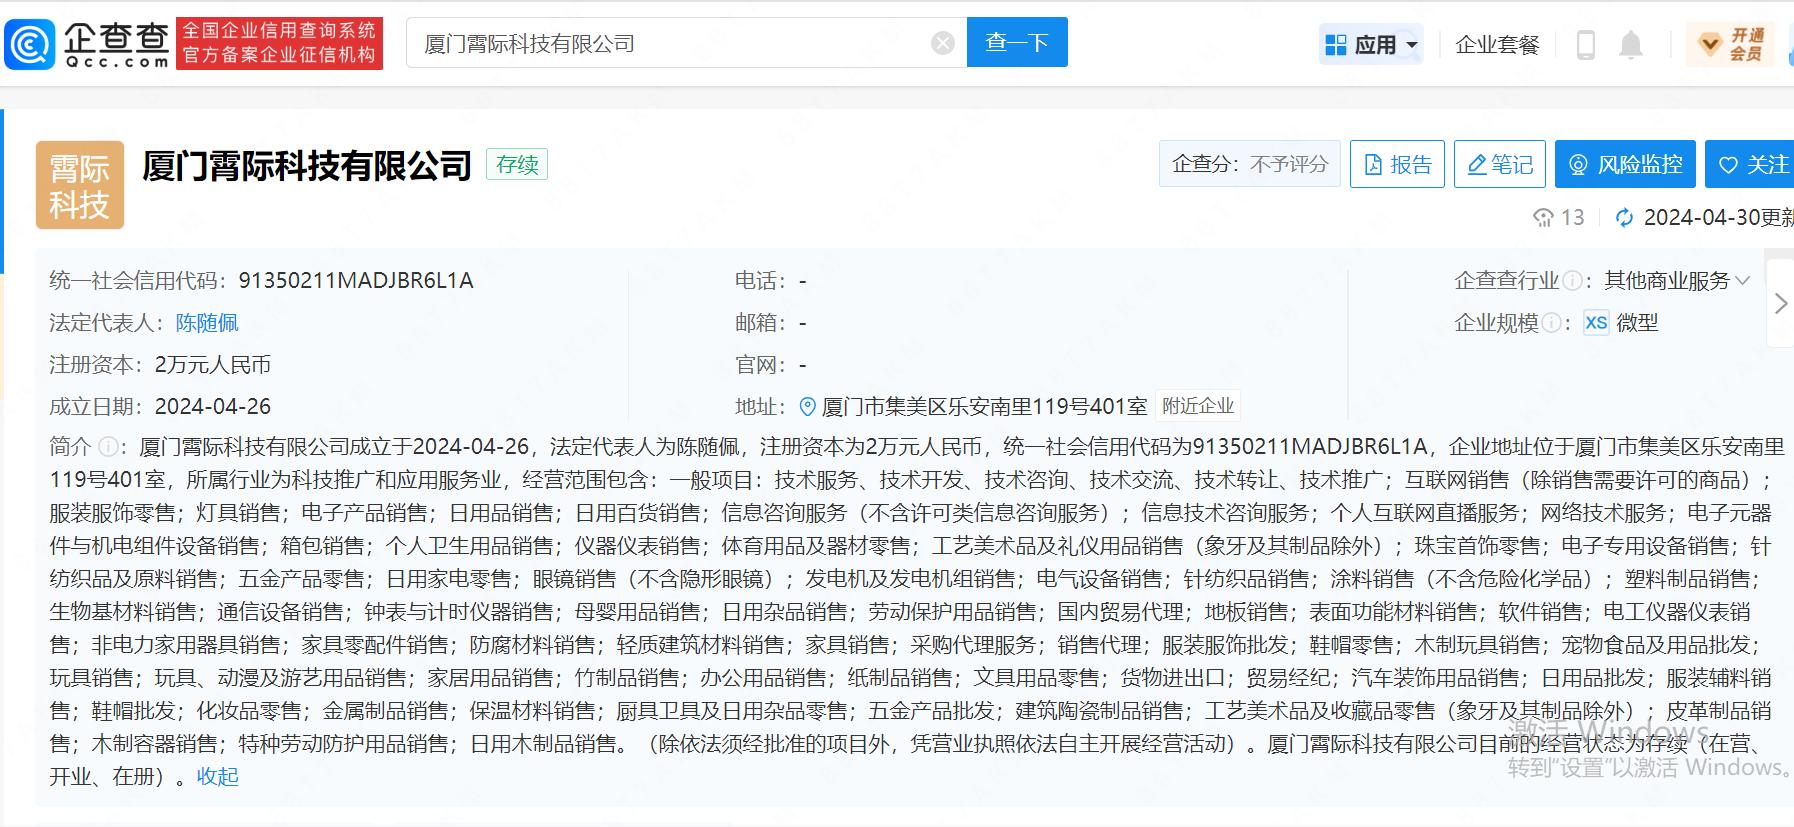Click the info icon beside 企业规模
1794x827 pixels.
coord(1551,323)
